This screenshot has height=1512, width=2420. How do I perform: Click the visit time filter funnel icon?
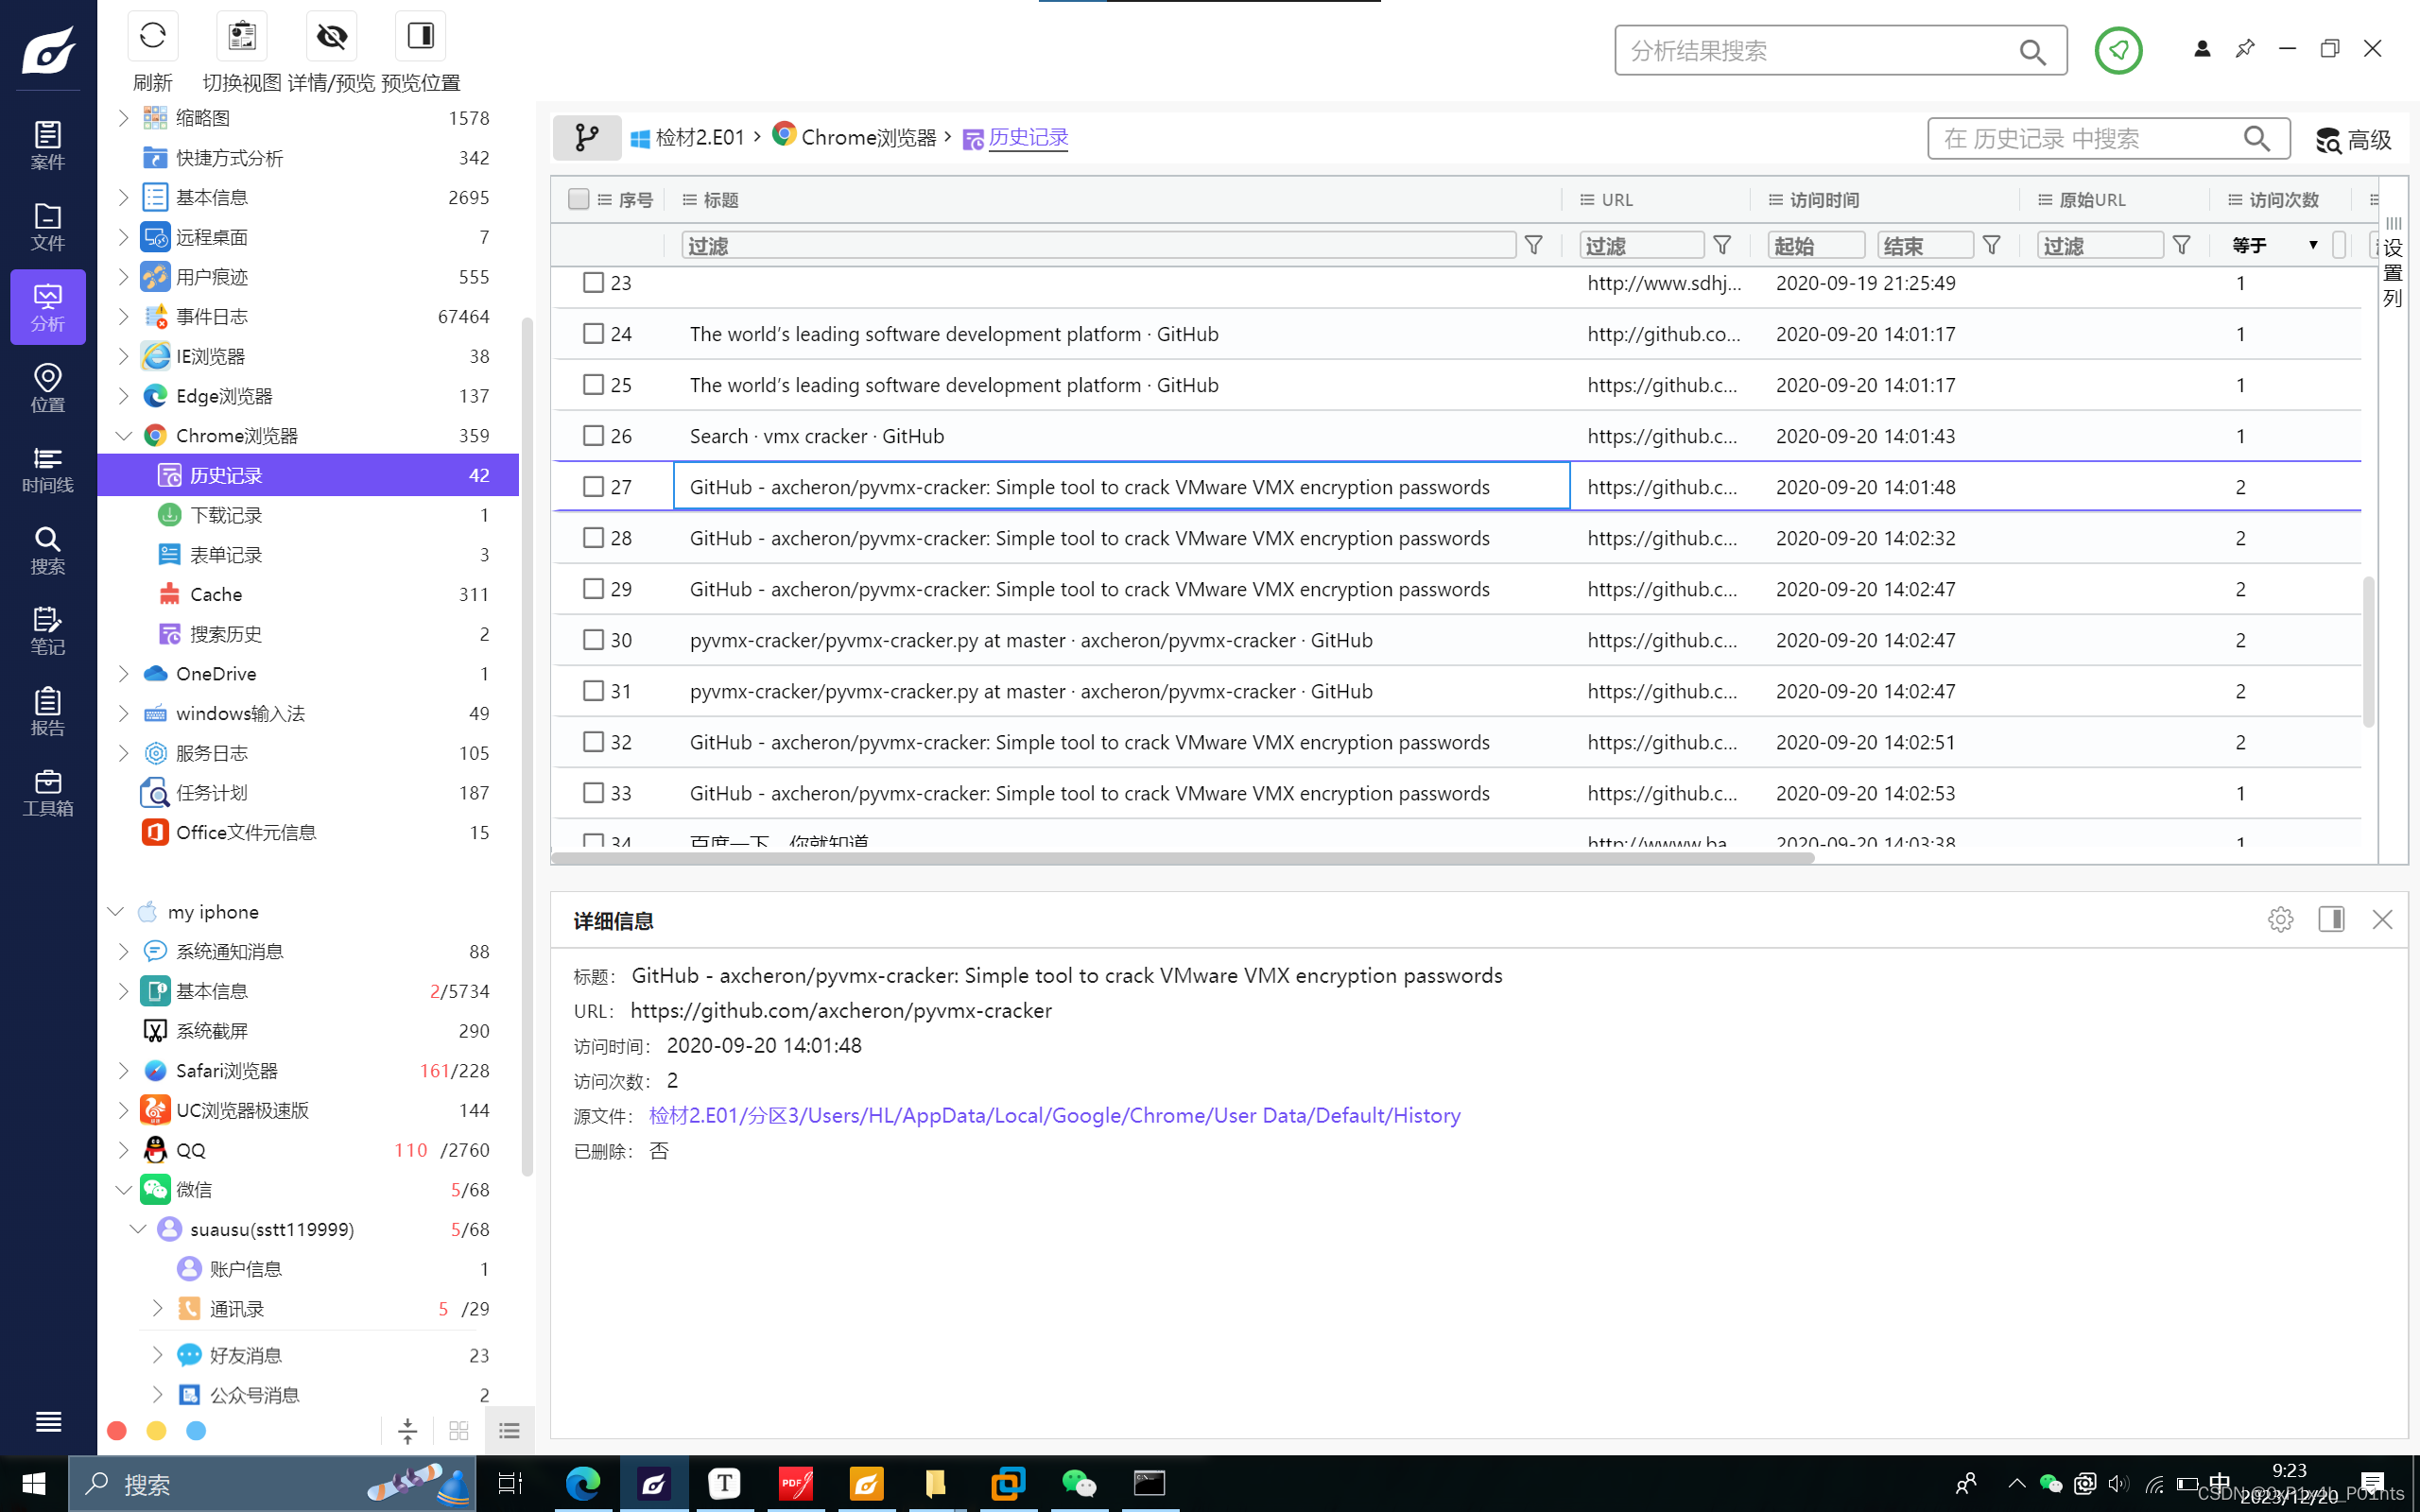1991,245
